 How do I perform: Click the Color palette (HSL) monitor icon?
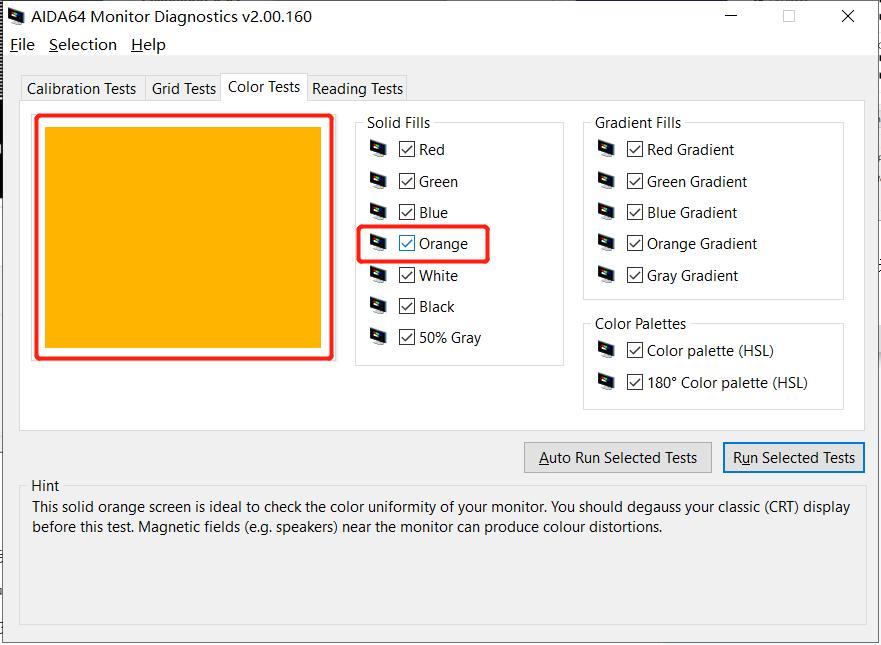pos(607,351)
